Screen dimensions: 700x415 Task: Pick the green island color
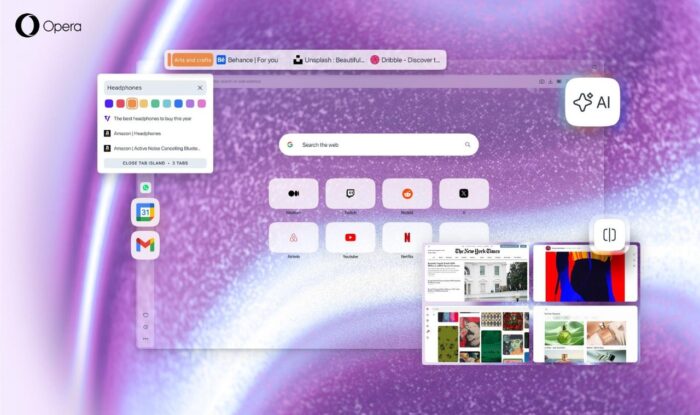(155, 104)
